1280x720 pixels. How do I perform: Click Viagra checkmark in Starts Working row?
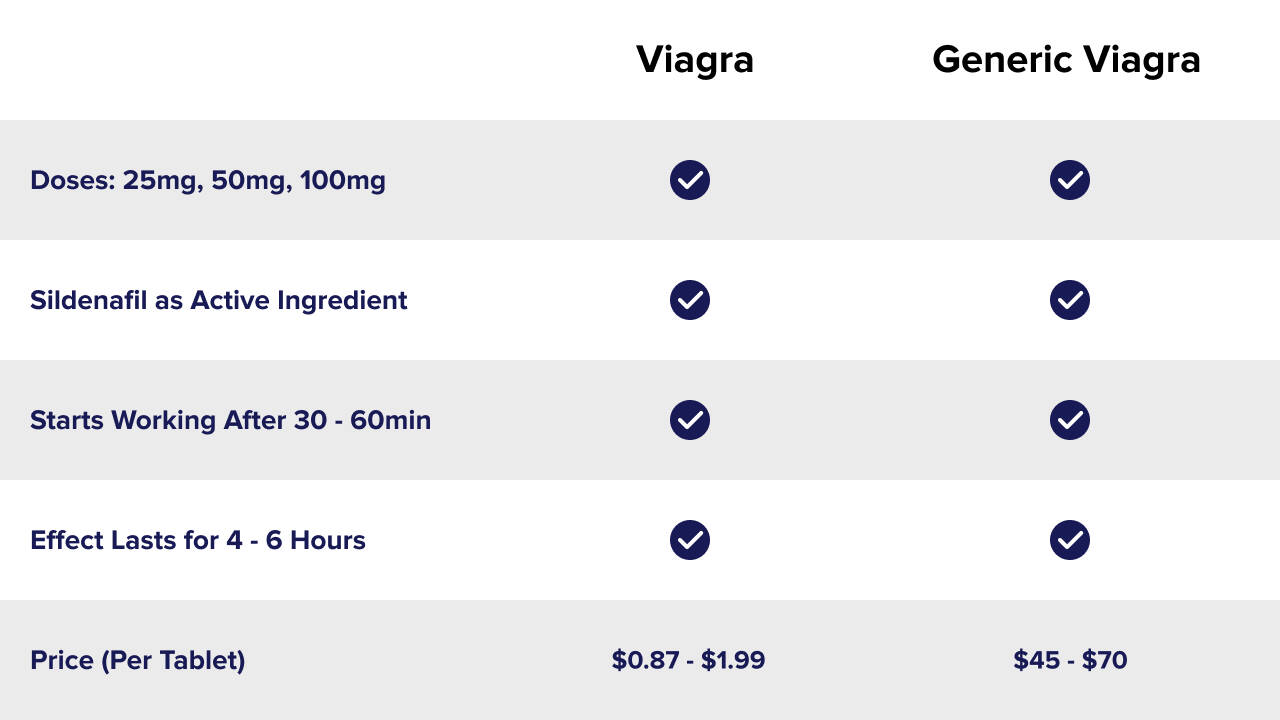[x=690, y=420]
